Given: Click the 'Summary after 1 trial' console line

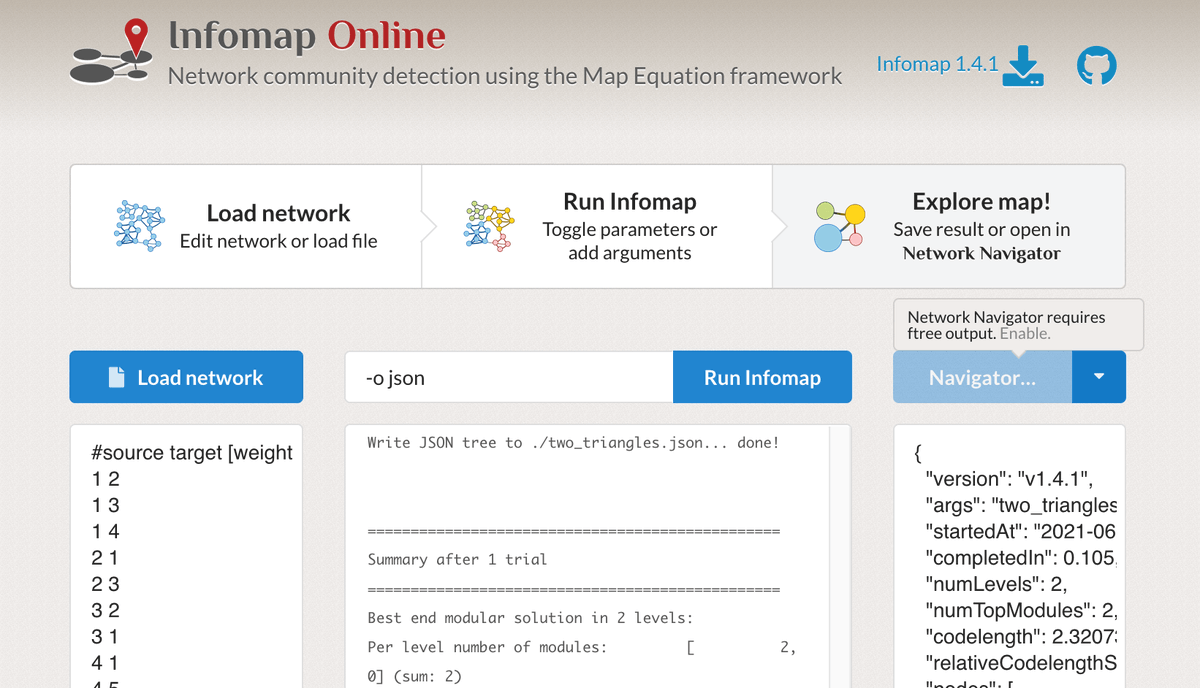Looking at the screenshot, I should [457, 559].
